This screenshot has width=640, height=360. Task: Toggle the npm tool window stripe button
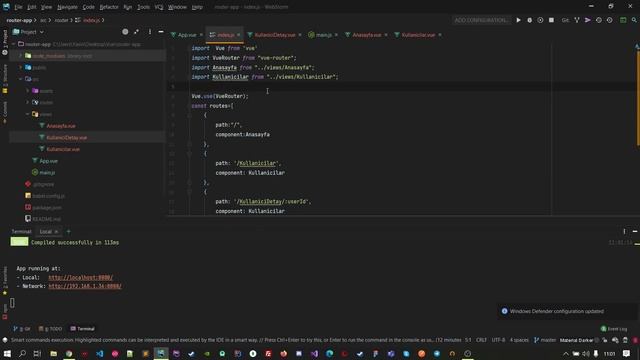click(5, 311)
